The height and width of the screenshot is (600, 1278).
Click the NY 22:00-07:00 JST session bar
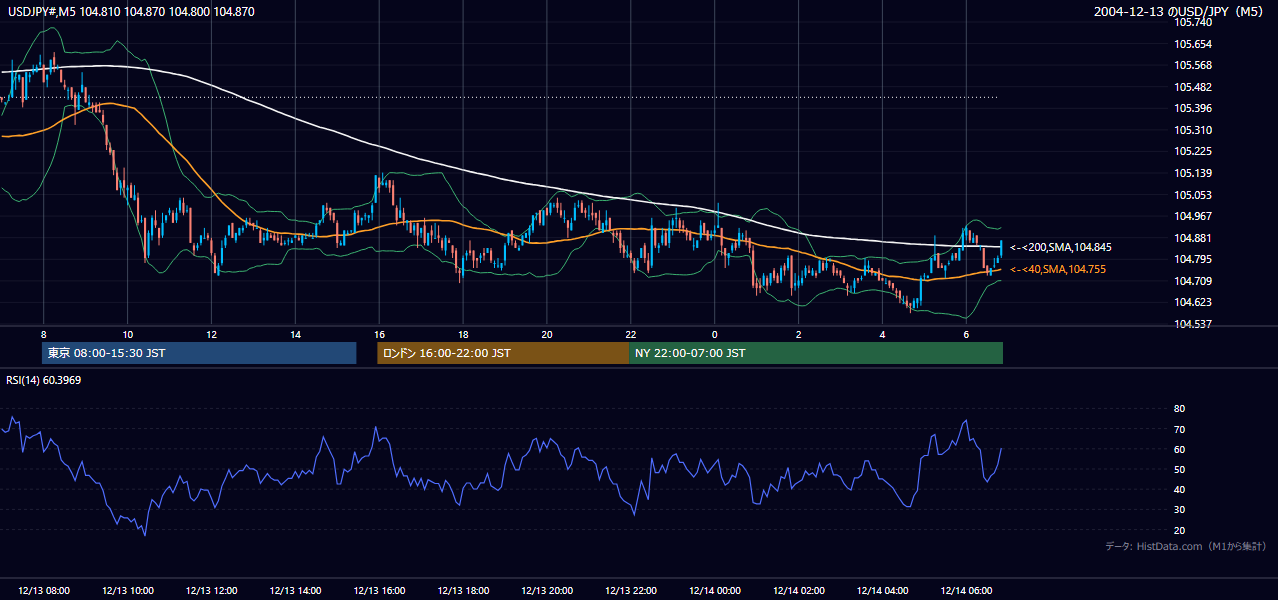click(816, 353)
